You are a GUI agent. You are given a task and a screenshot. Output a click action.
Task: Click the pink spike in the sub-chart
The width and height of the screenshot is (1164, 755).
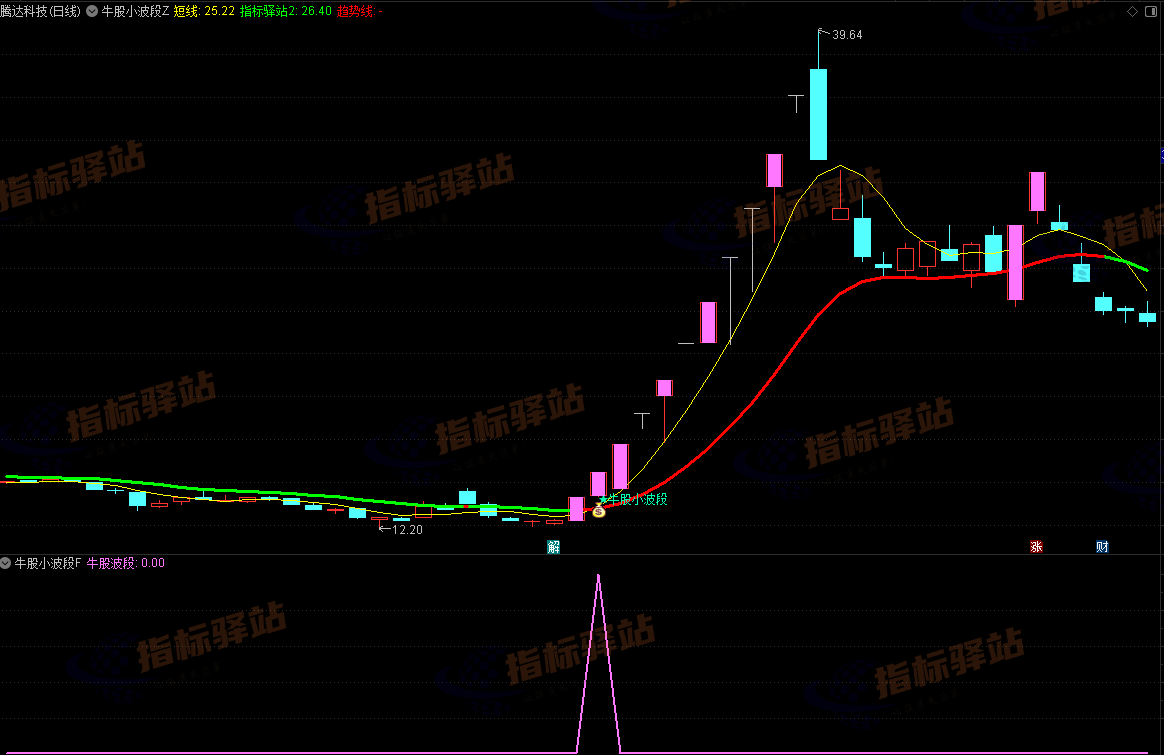coord(598,663)
